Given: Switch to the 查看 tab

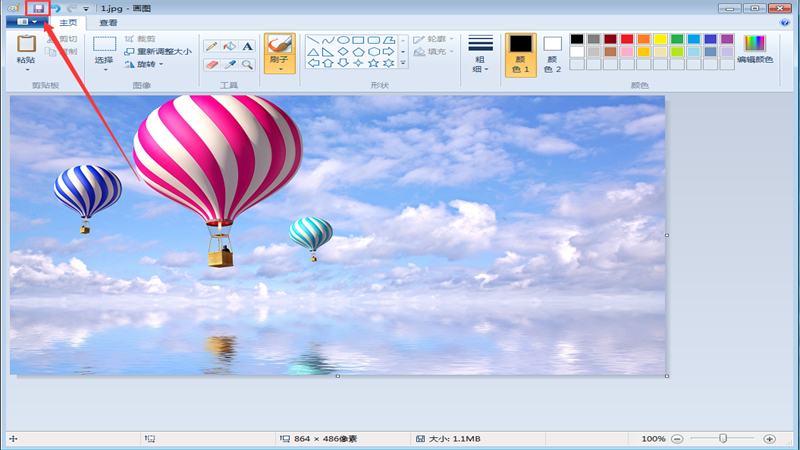Looking at the screenshot, I should (108, 22).
